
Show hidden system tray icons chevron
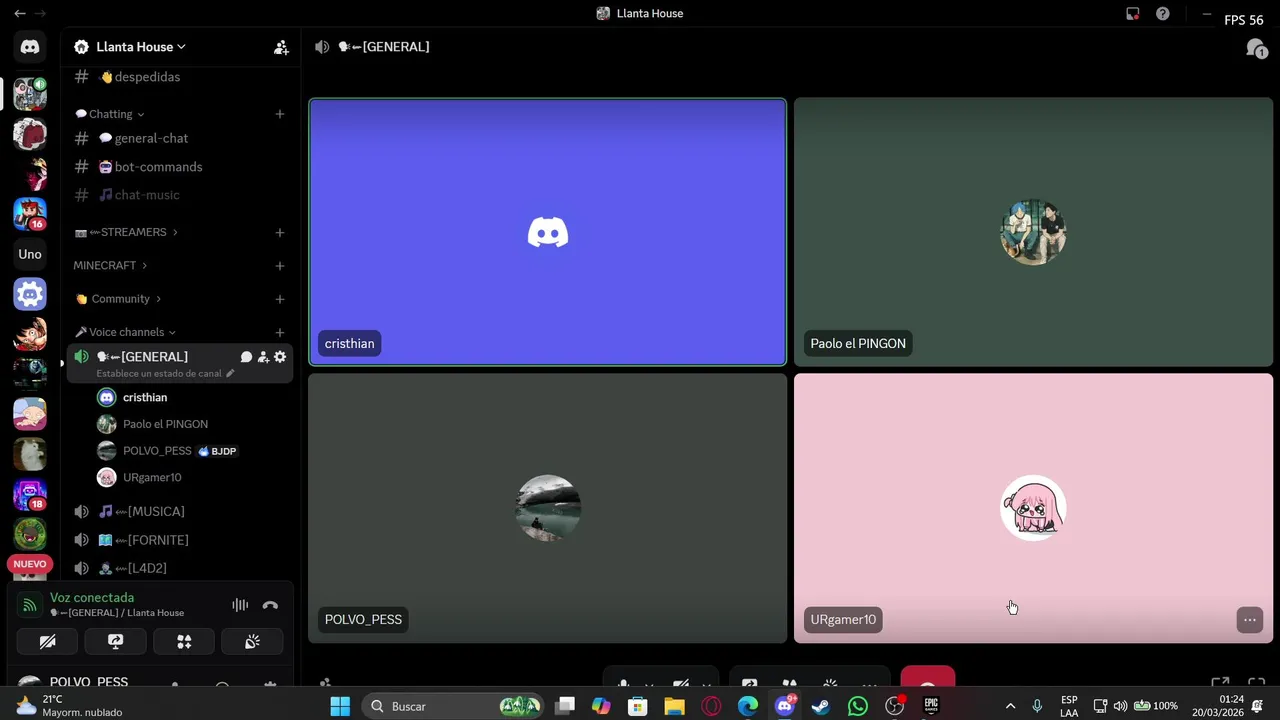point(1010,706)
